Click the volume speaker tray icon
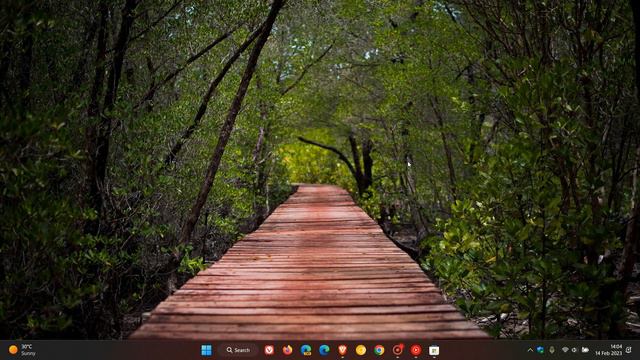The image size is (640, 360). click(x=575, y=350)
